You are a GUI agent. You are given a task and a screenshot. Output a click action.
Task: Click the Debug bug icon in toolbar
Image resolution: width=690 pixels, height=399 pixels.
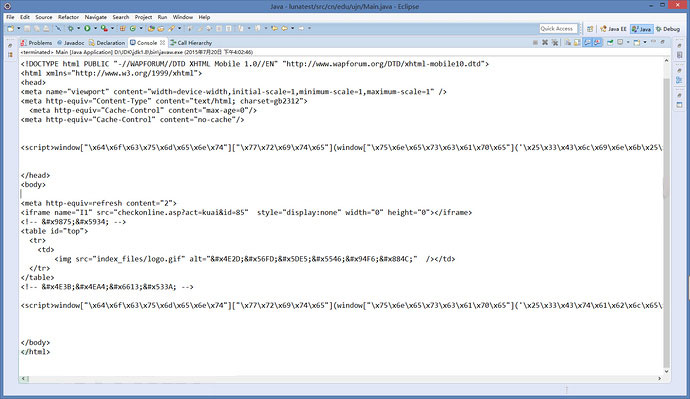(x=70, y=28)
